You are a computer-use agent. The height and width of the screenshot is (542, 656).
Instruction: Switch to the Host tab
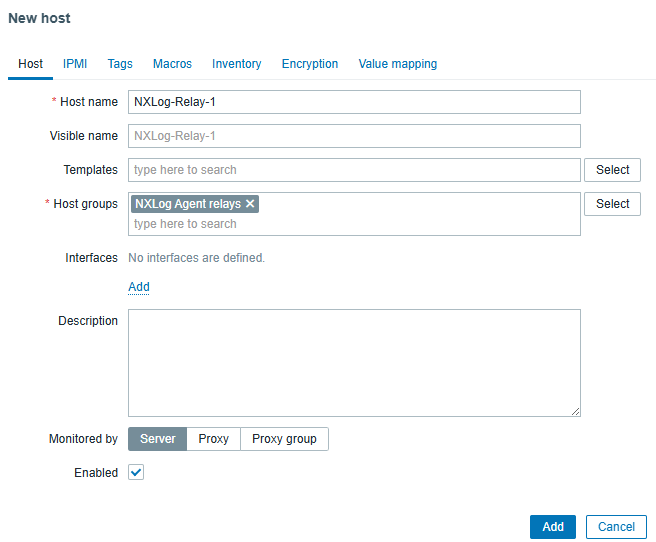click(31, 64)
